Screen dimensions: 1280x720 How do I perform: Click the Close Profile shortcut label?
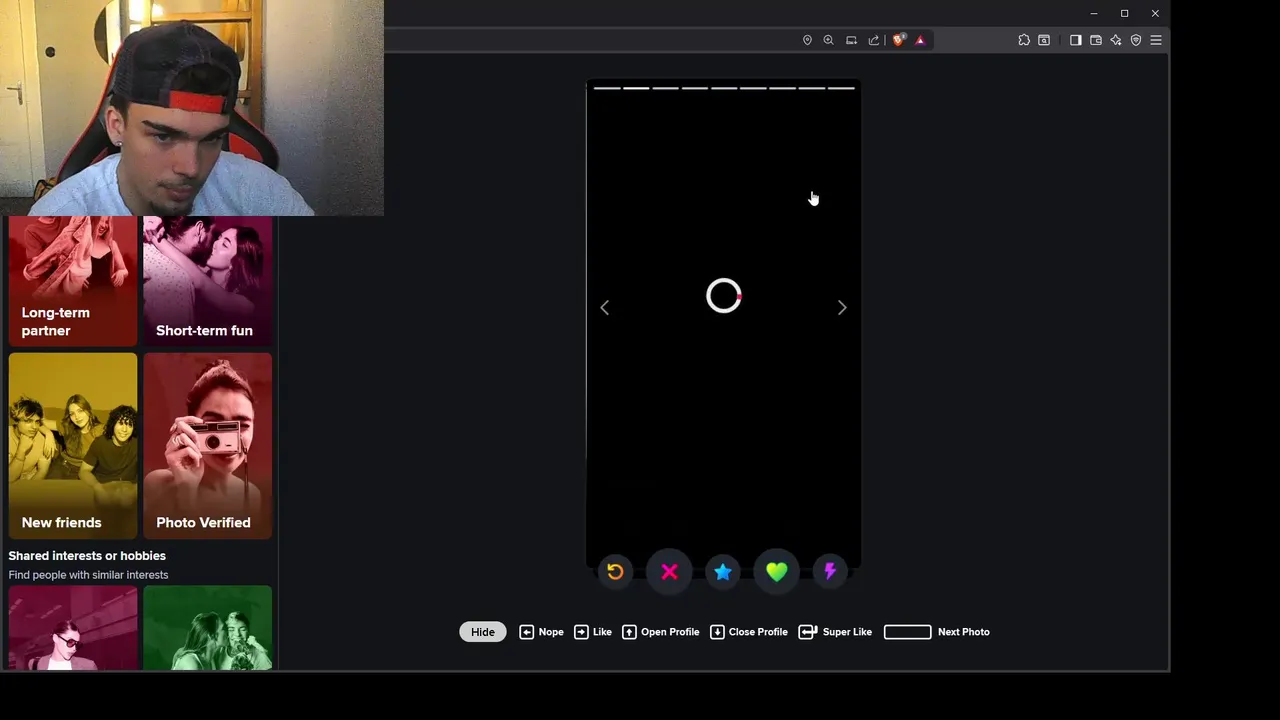(758, 632)
